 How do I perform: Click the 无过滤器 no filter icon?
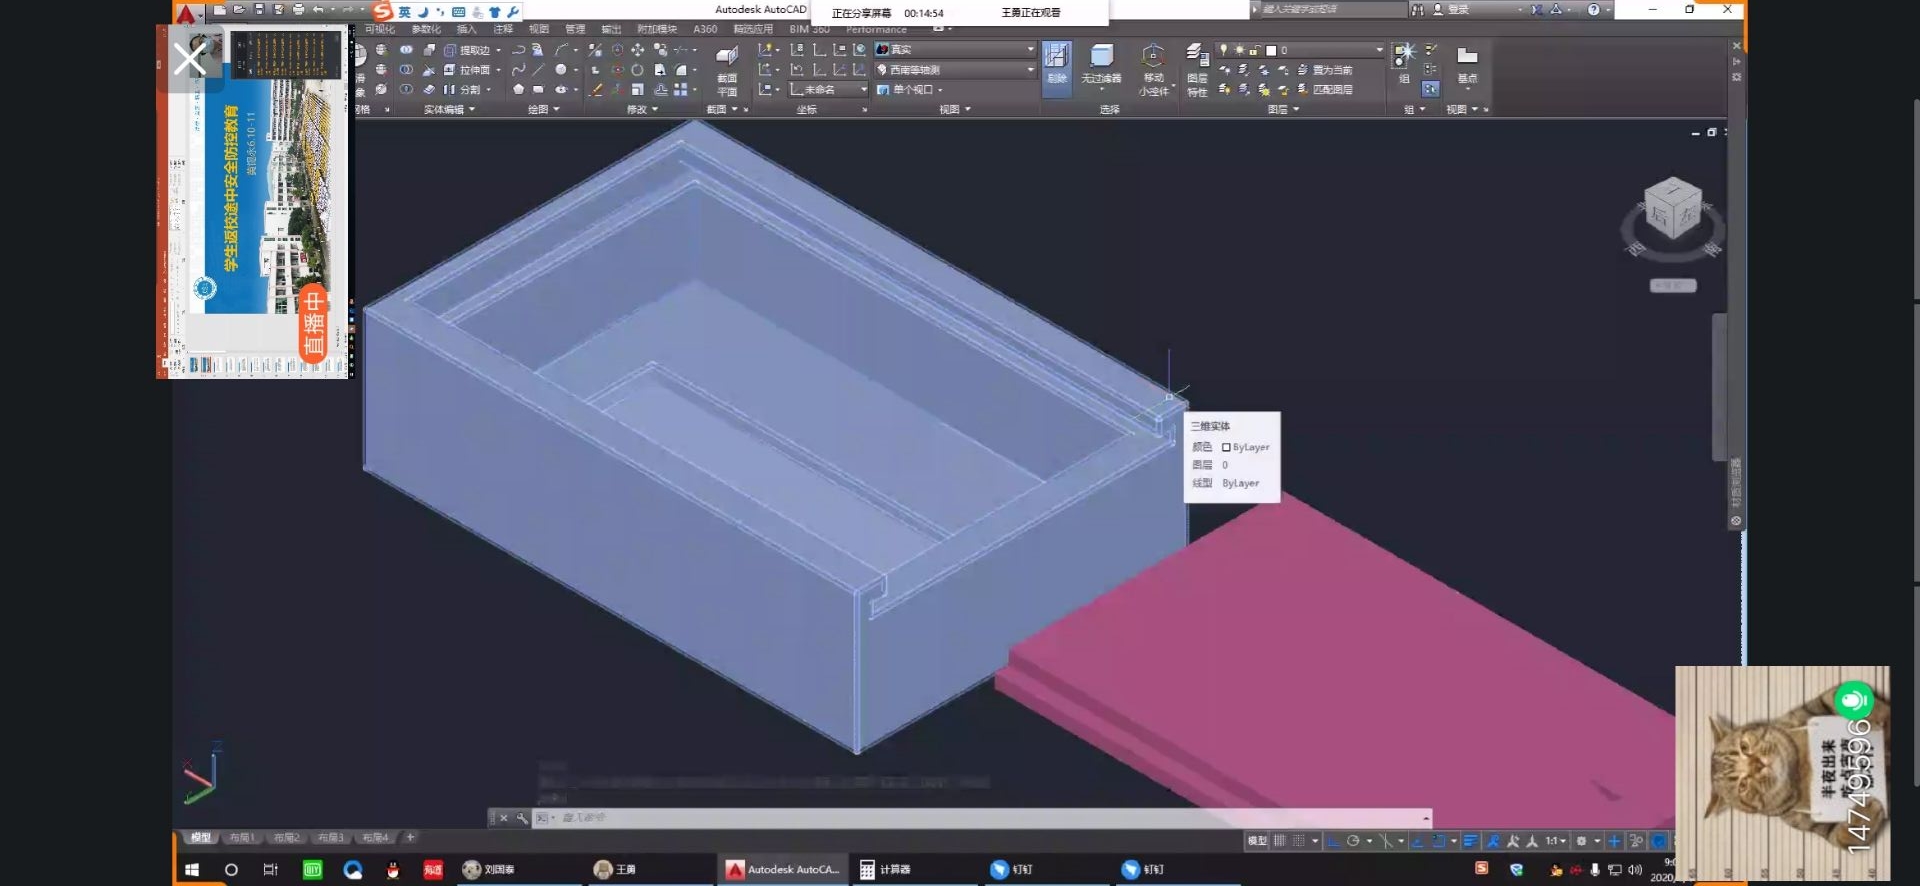(x=1101, y=64)
